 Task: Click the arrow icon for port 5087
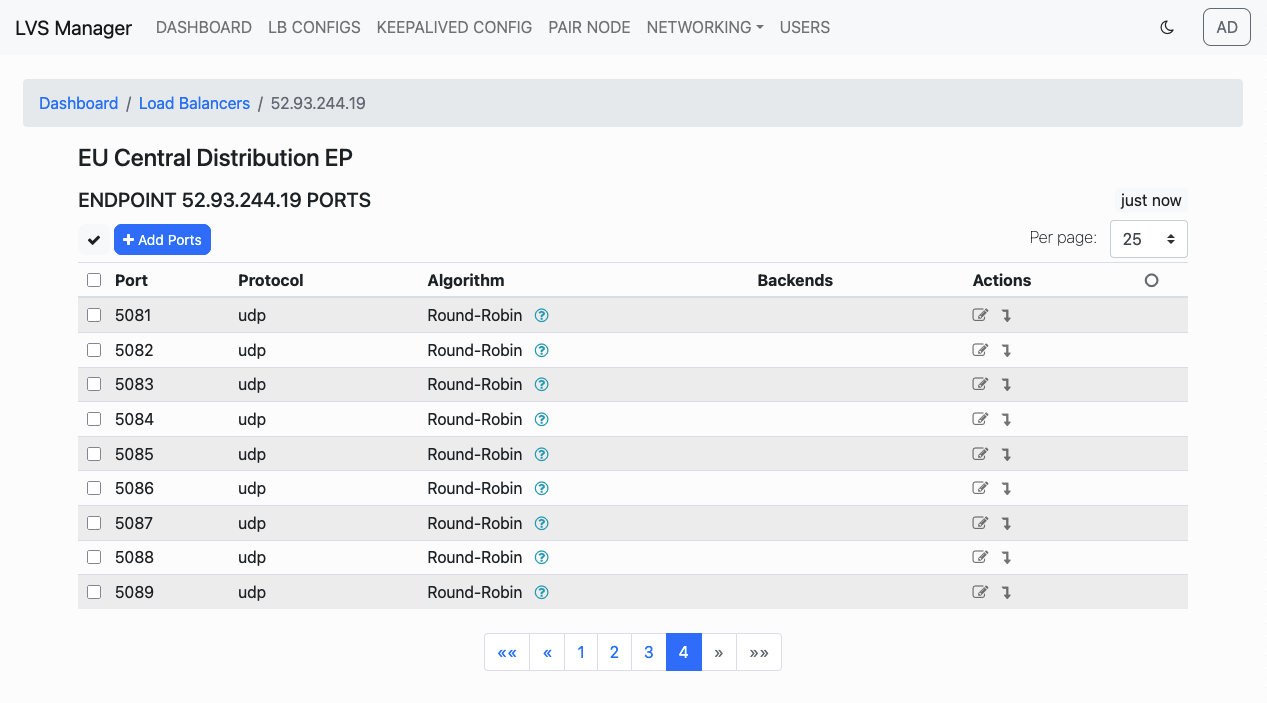(1006, 523)
